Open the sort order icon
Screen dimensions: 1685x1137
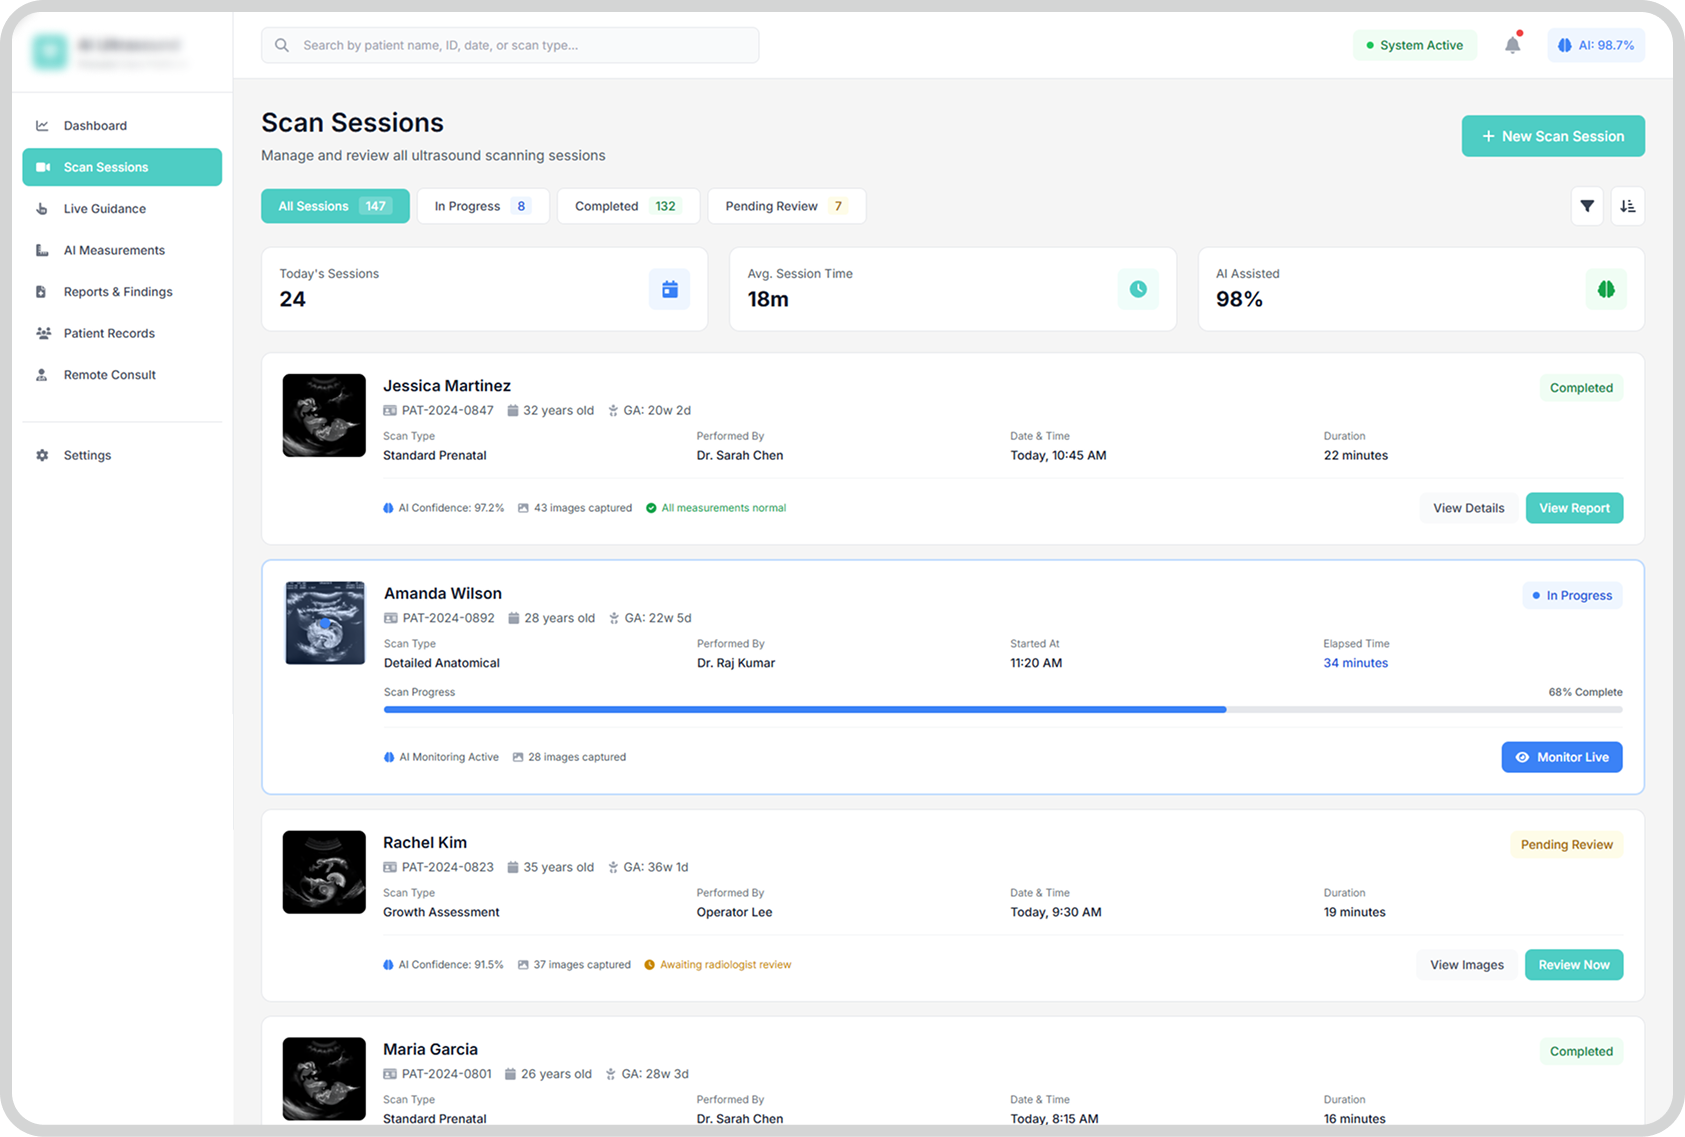pos(1628,206)
